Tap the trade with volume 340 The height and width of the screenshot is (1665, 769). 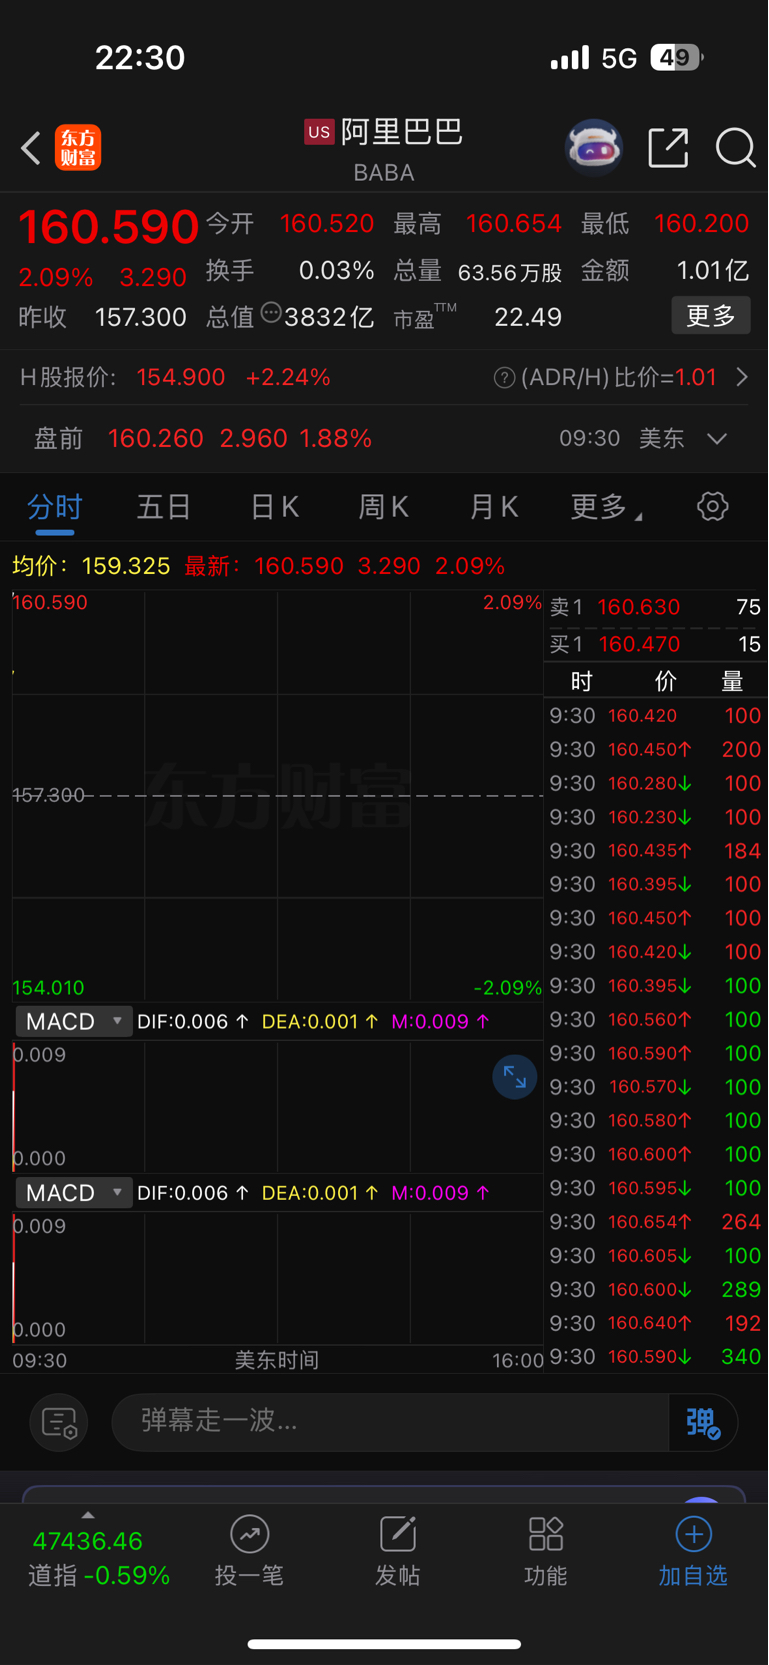point(655,1357)
